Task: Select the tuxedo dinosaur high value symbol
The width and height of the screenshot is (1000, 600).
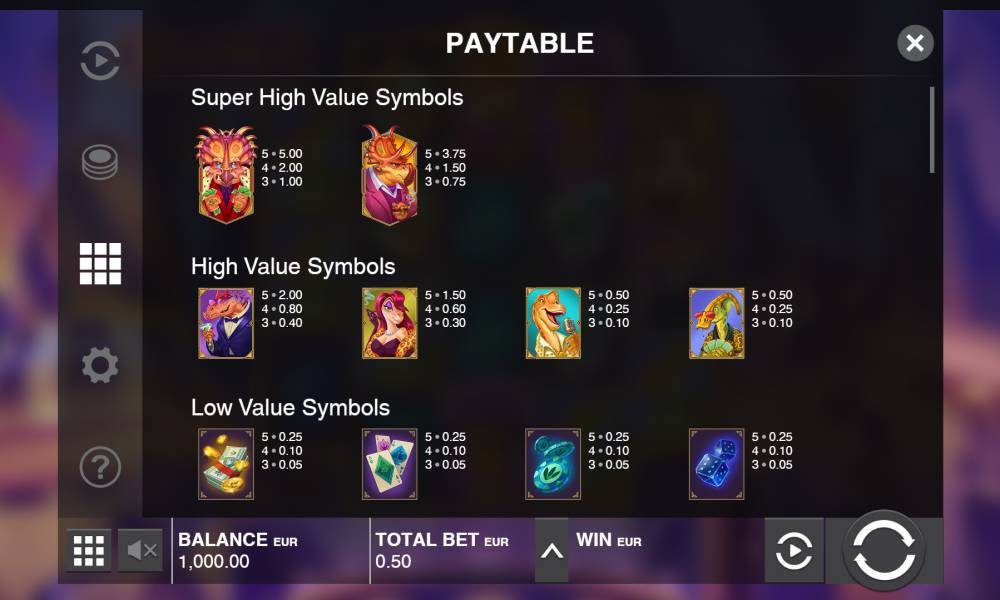Action: 226,323
